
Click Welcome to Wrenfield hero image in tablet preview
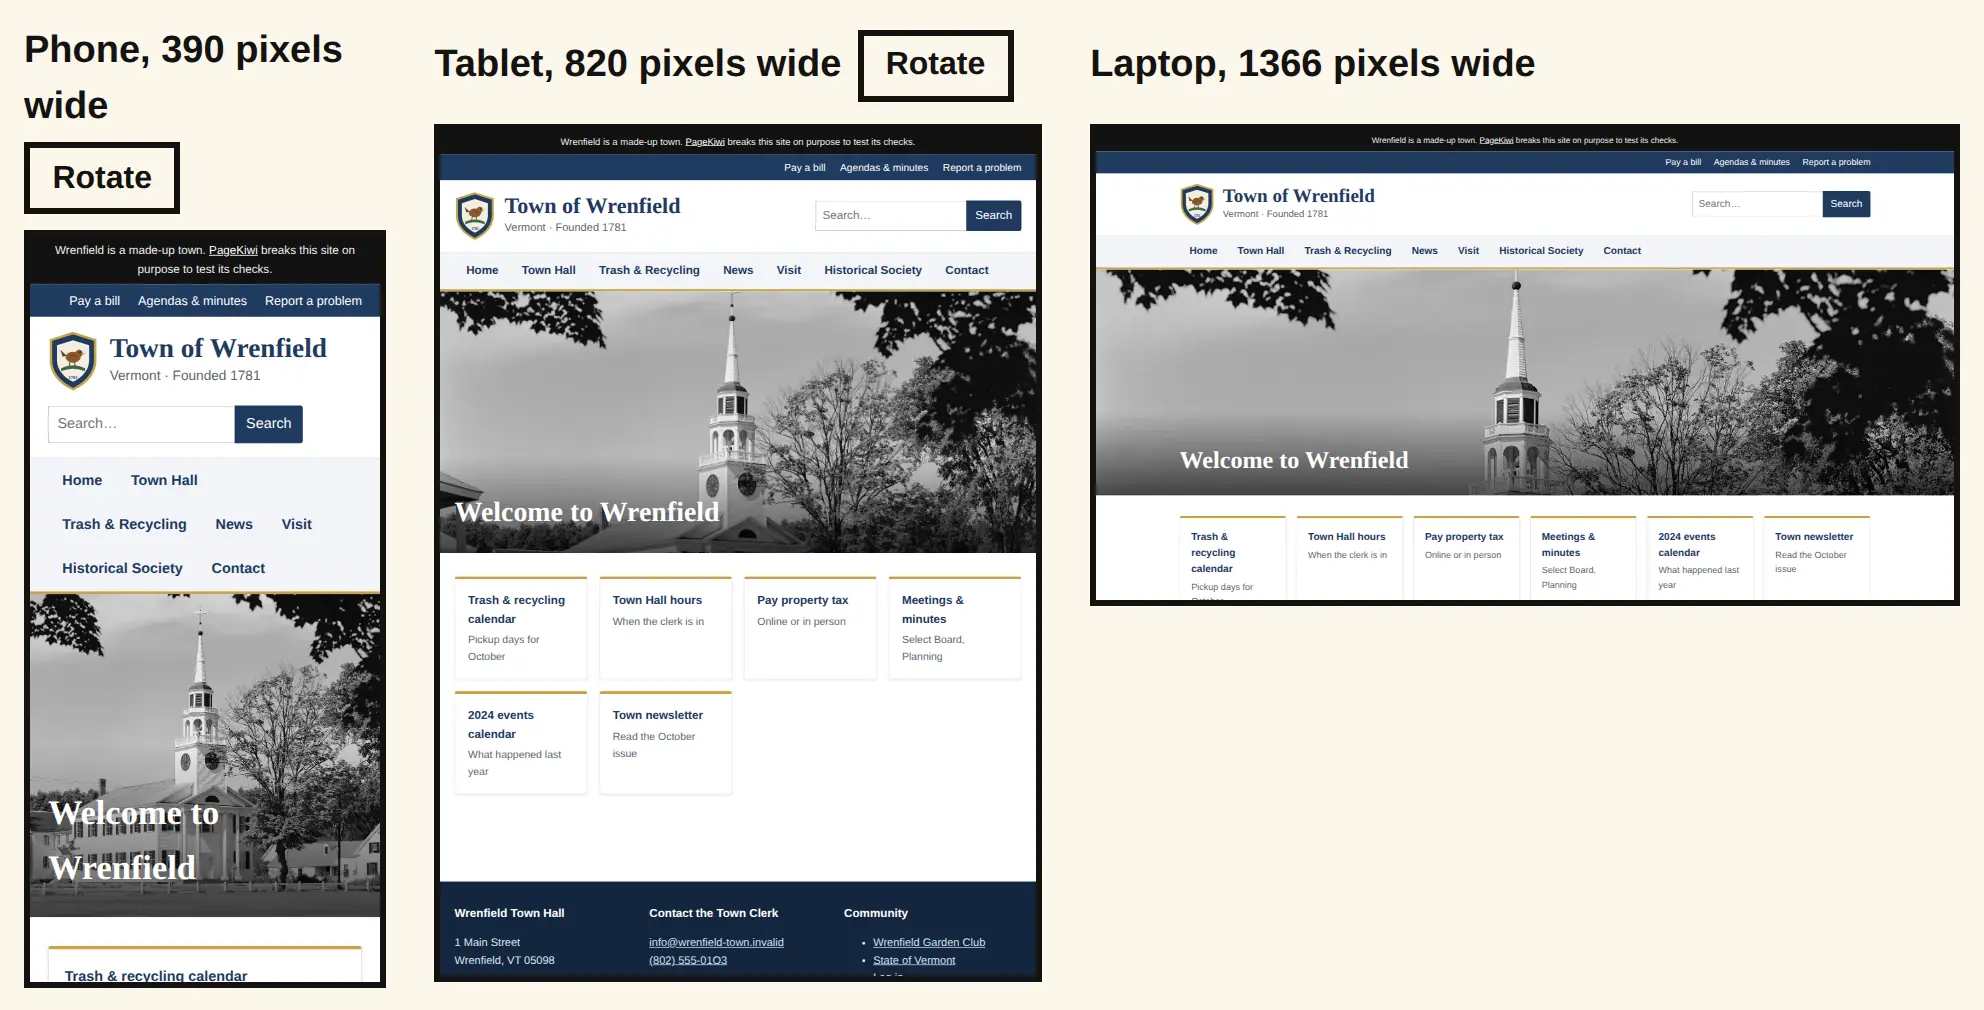[738, 422]
